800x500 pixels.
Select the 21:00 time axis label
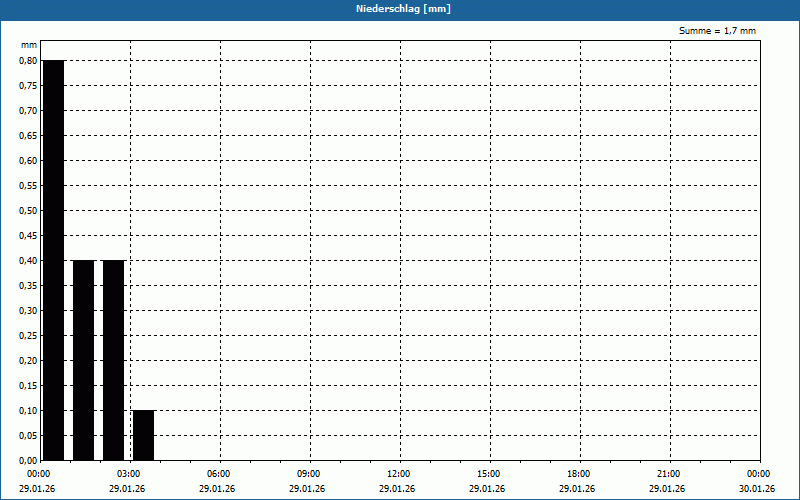click(x=669, y=474)
